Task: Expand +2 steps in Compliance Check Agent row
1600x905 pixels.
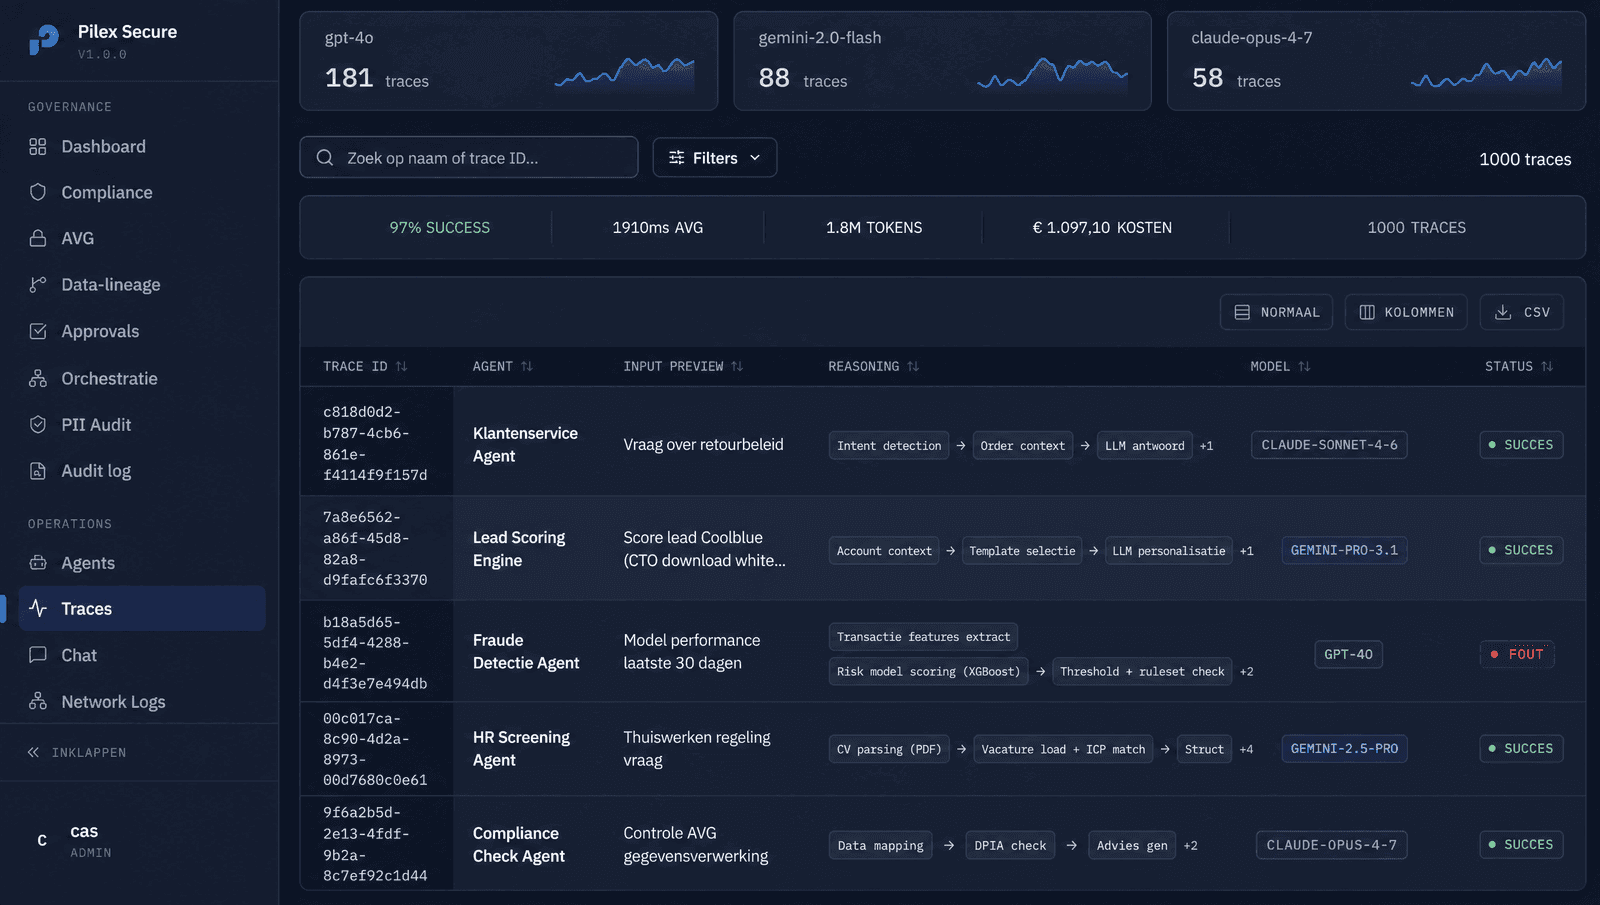Action: tap(1190, 846)
